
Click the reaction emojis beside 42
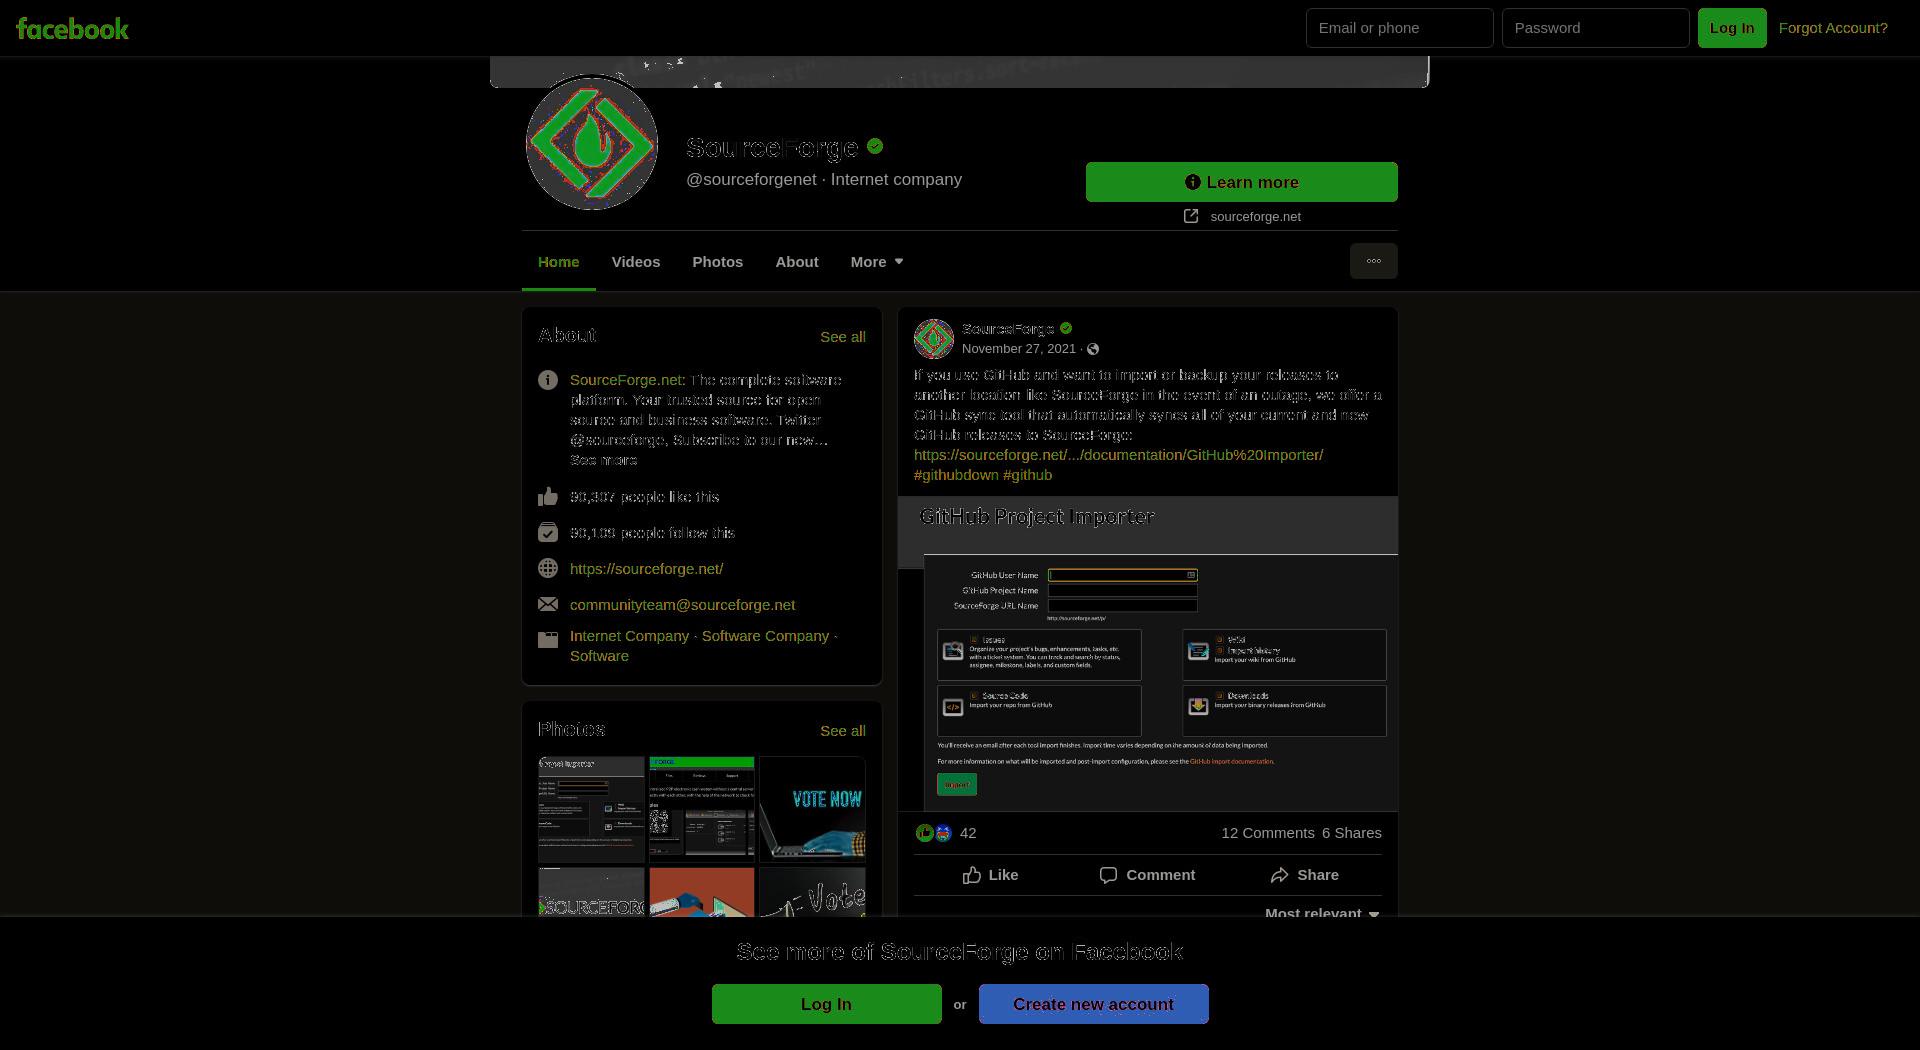[934, 833]
